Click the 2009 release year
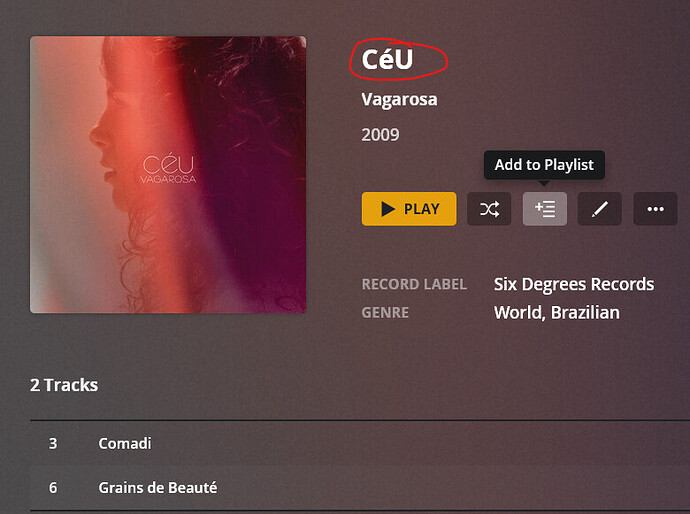 380,135
